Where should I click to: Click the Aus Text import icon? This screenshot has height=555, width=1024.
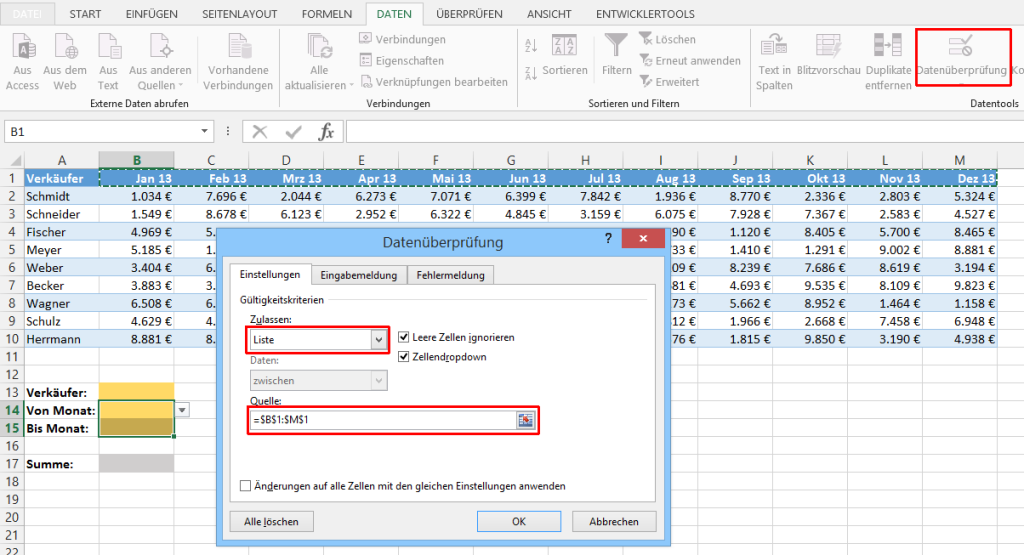click(108, 47)
